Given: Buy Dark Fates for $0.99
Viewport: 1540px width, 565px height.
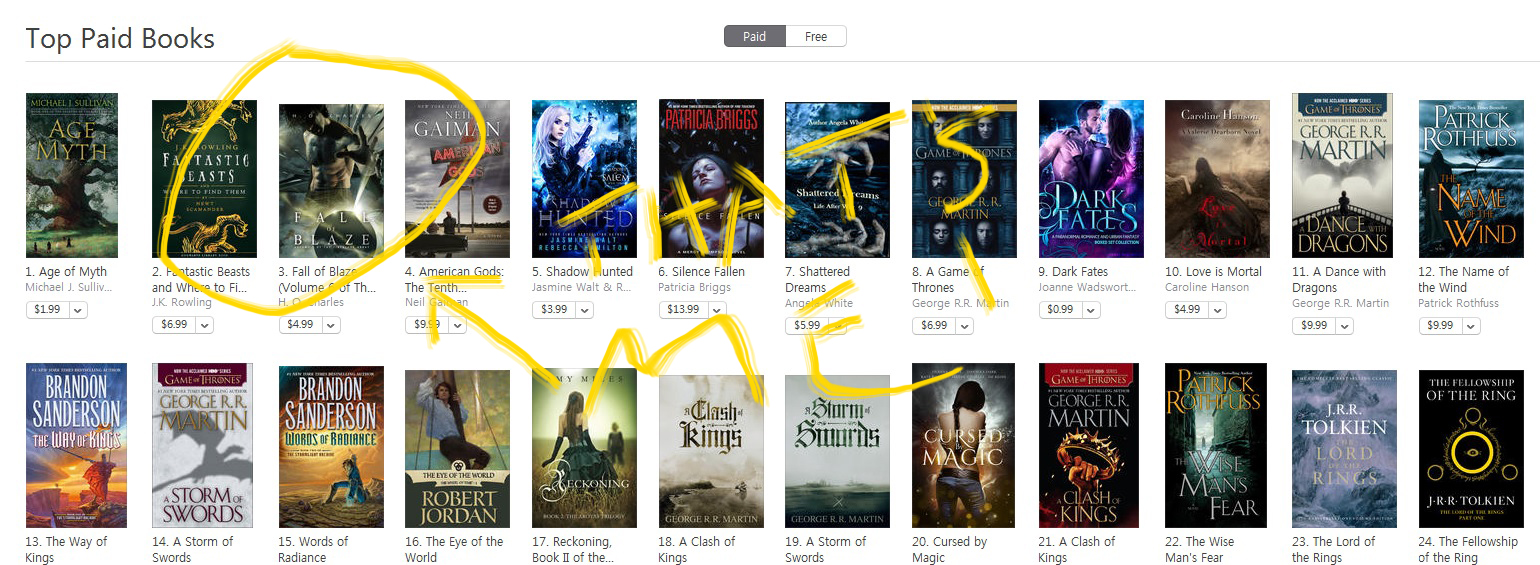Looking at the screenshot, I should tap(1060, 310).
